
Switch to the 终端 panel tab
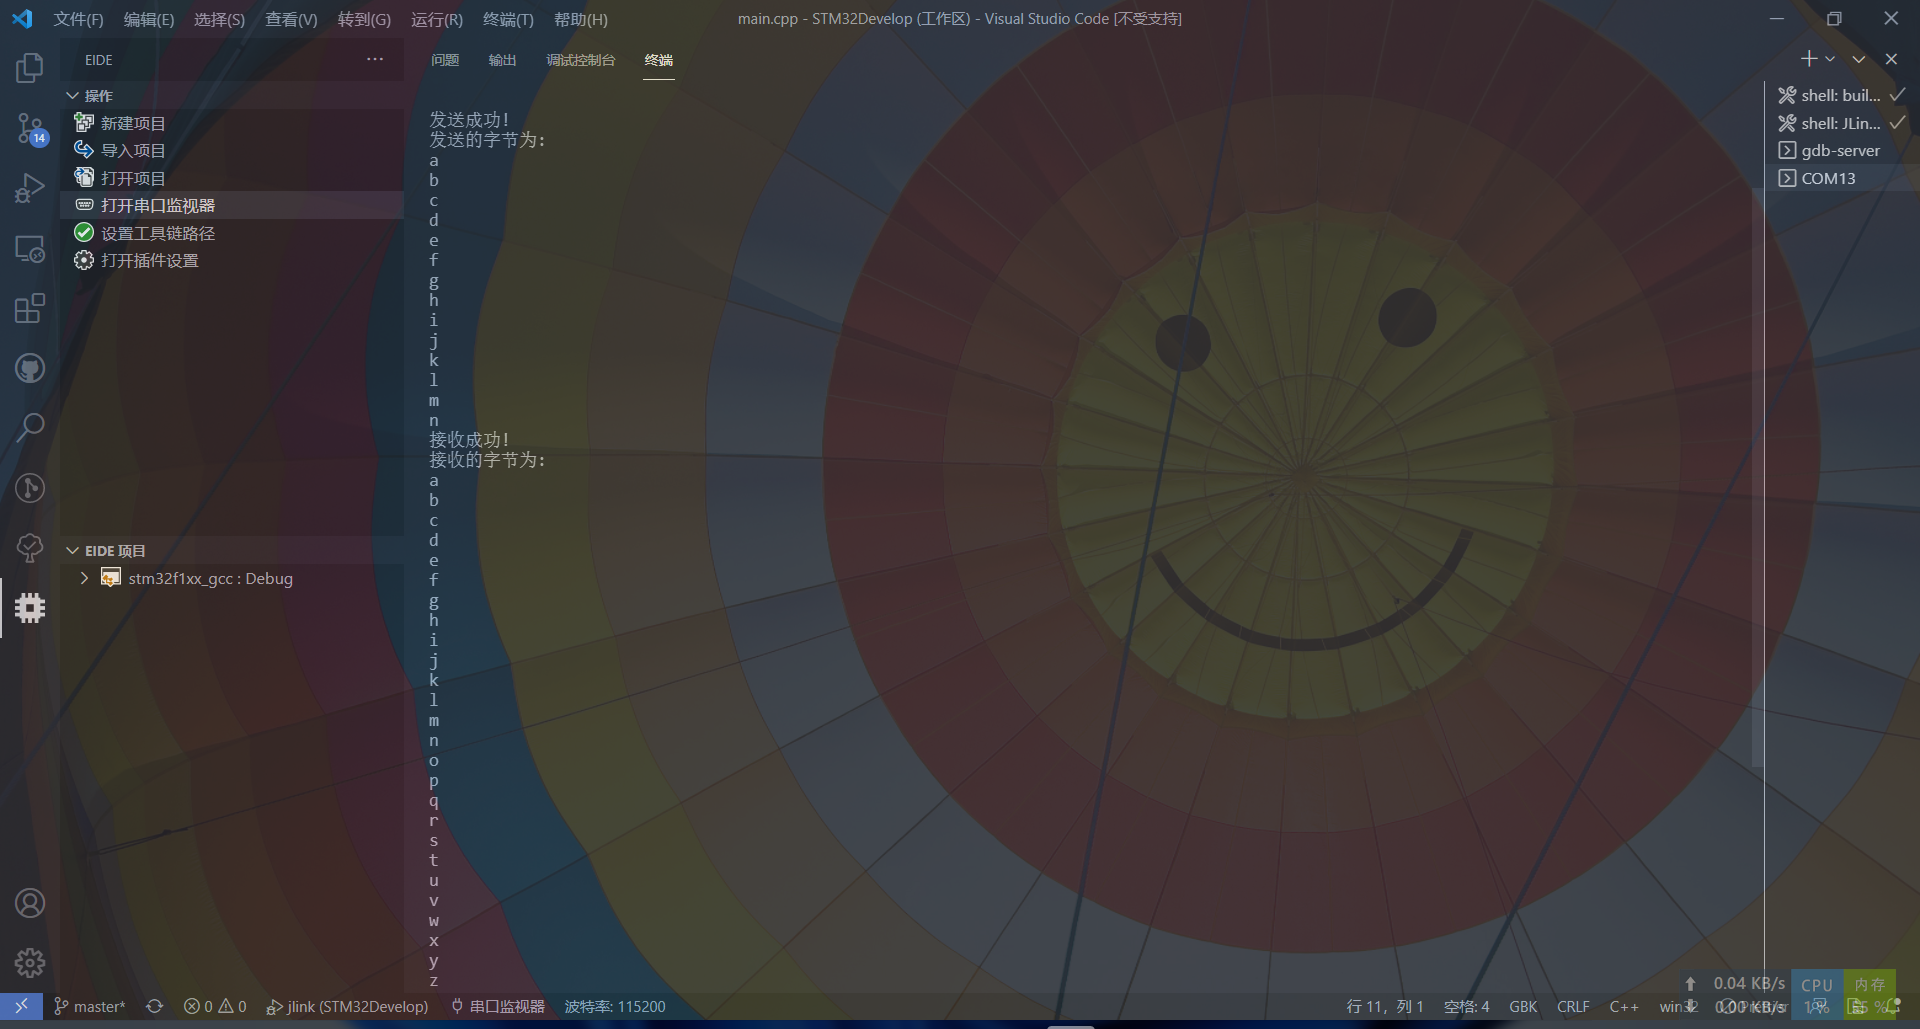click(659, 60)
